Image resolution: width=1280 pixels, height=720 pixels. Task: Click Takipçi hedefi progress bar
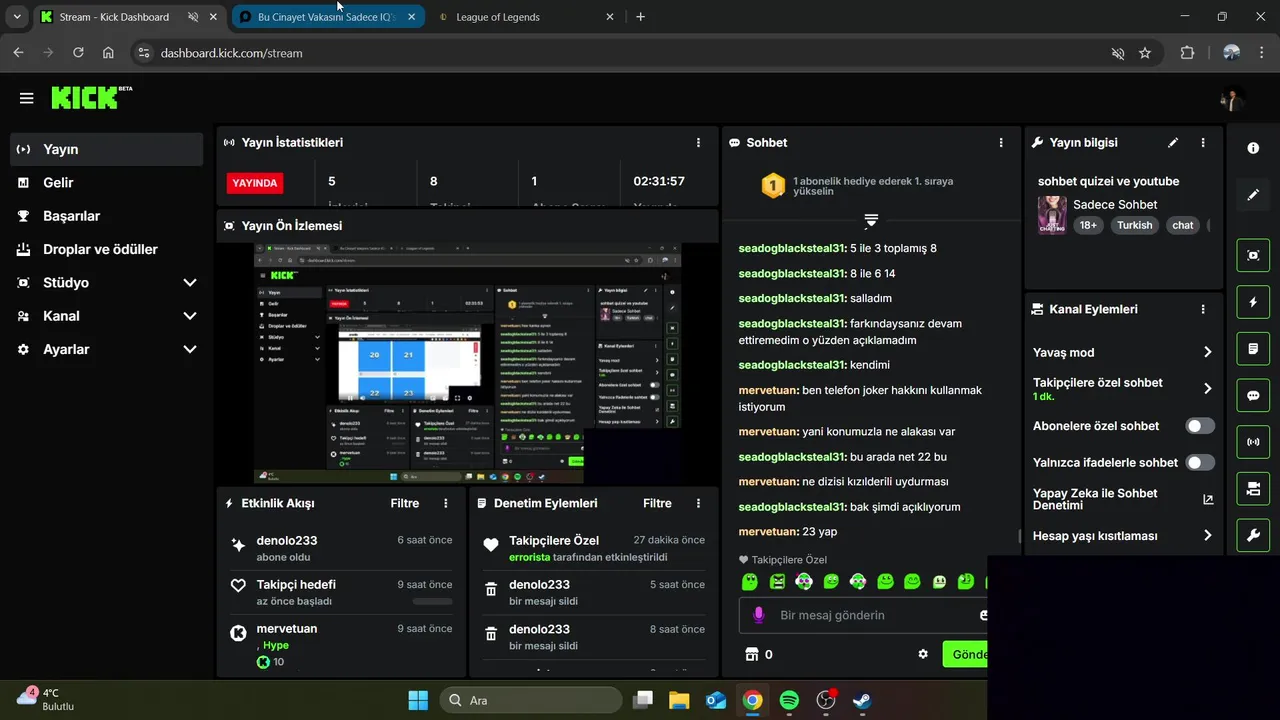tap(432, 601)
